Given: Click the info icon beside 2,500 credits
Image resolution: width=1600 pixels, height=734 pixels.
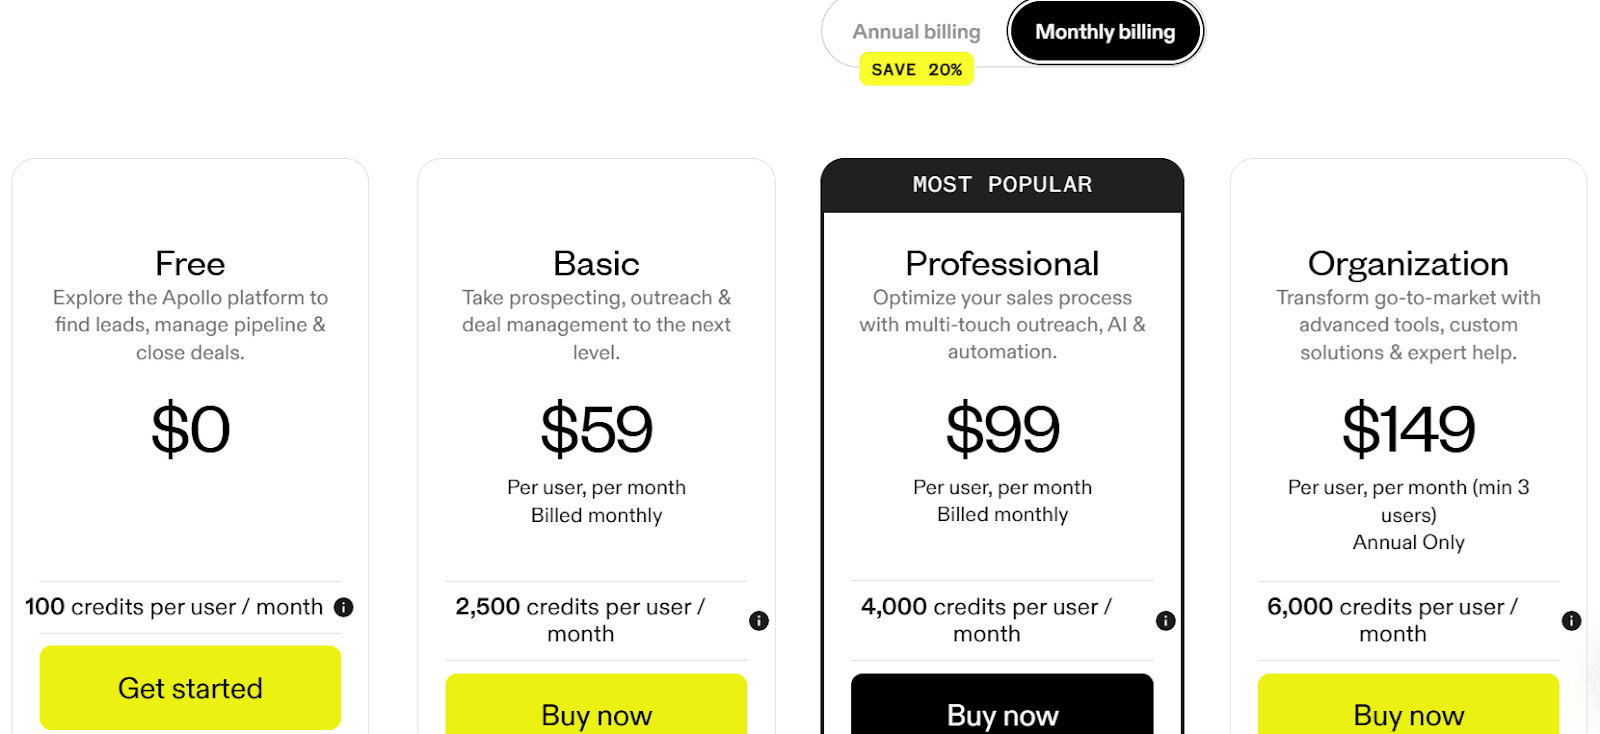Looking at the screenshot, I should pos(758,621).
